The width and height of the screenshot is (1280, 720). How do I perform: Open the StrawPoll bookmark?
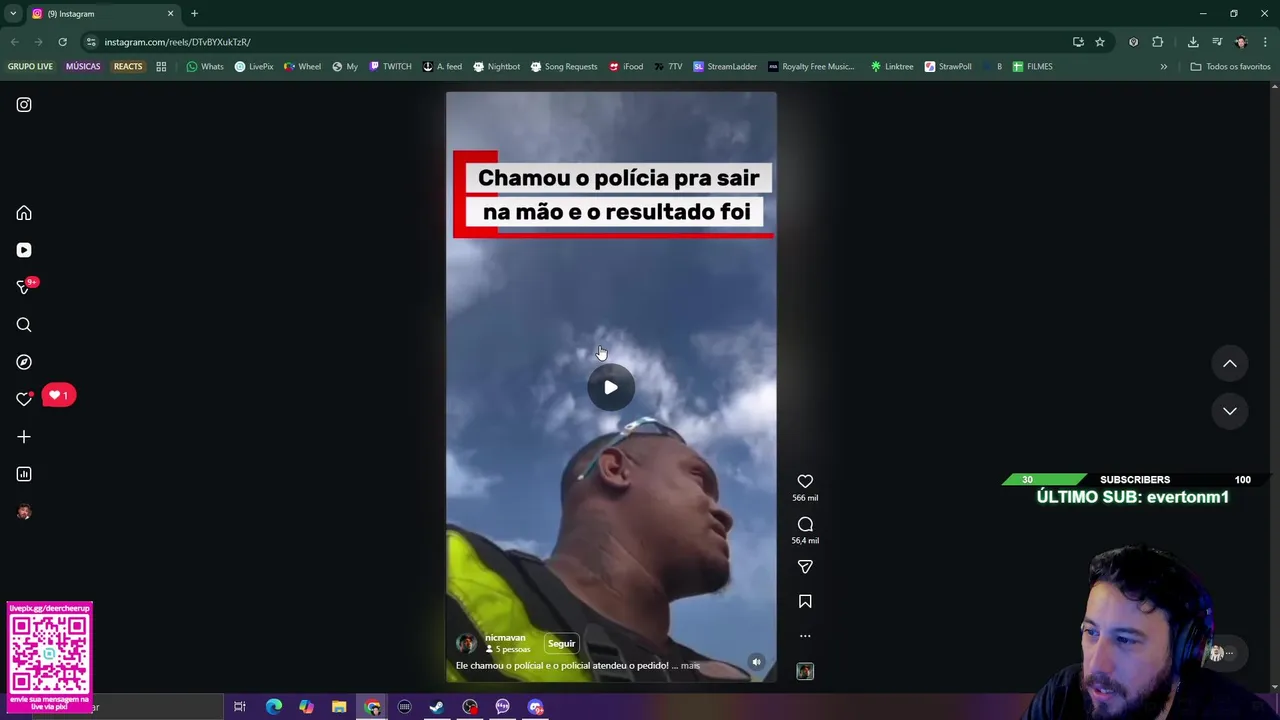(x=948, y=67)
